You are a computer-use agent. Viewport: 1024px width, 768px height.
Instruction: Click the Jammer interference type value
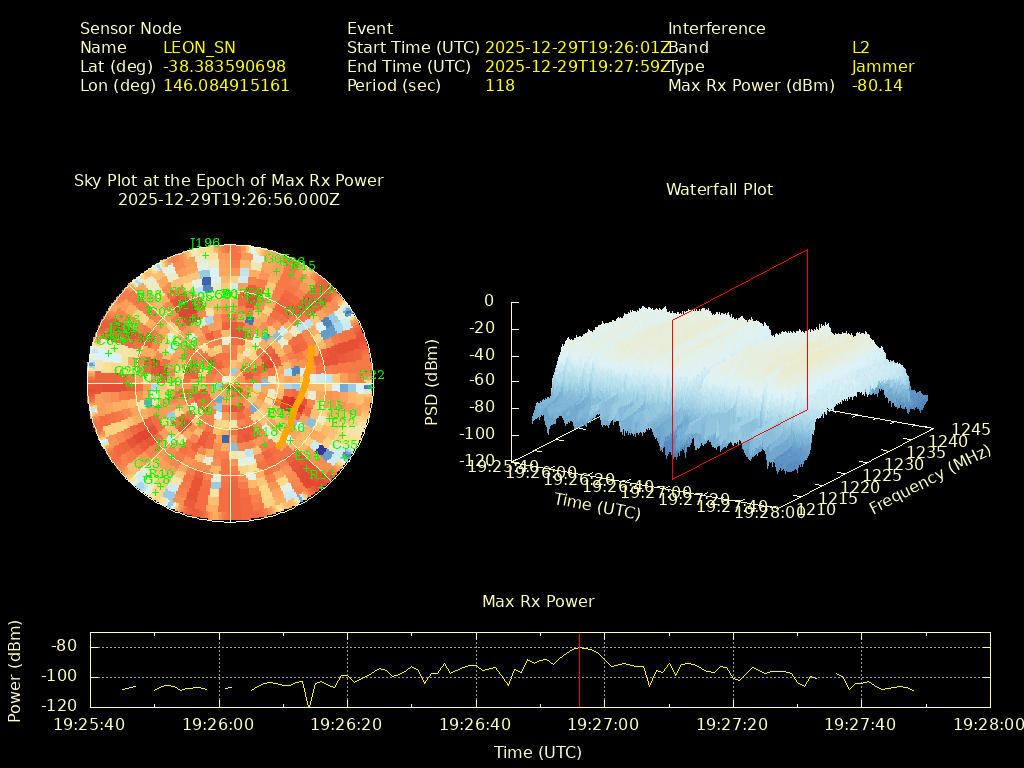pyautogui.click(x=883, y=66)
